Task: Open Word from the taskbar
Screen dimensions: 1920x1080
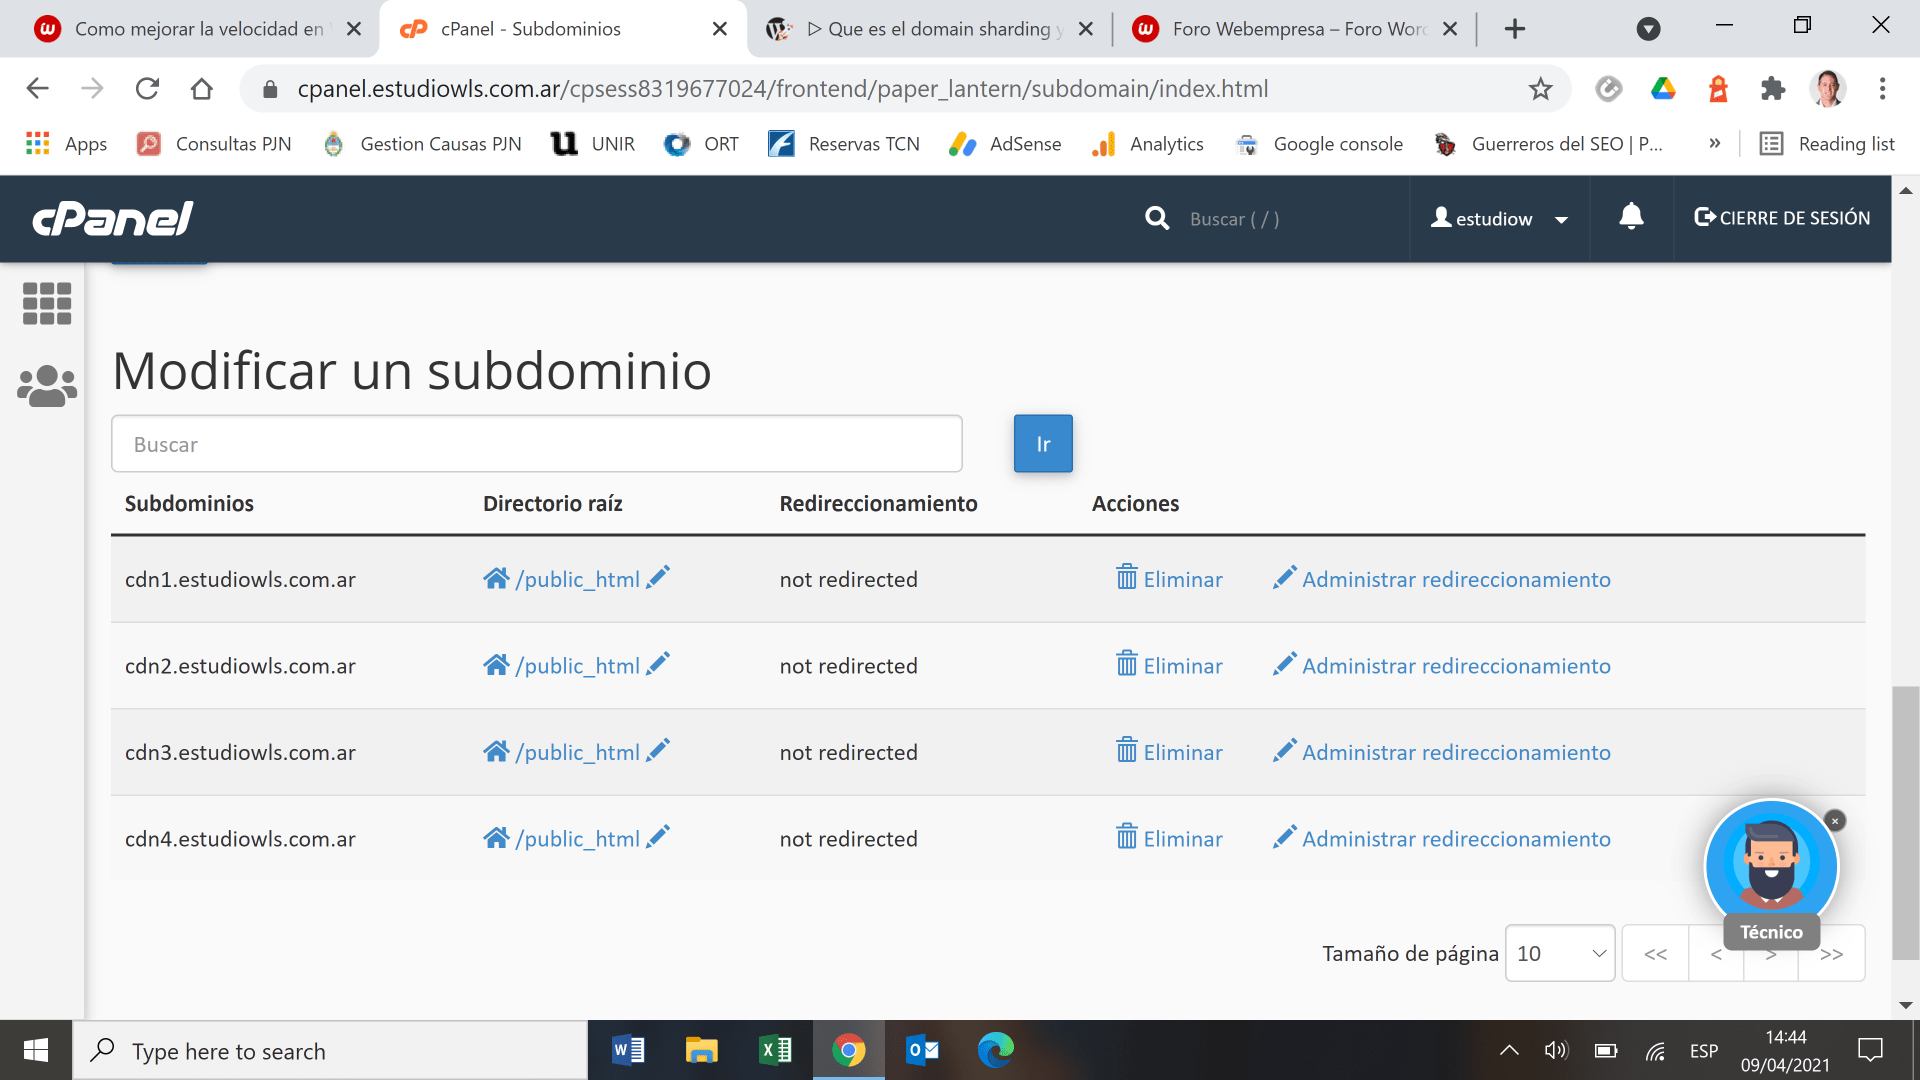Action: click(x=628, y=1050)
